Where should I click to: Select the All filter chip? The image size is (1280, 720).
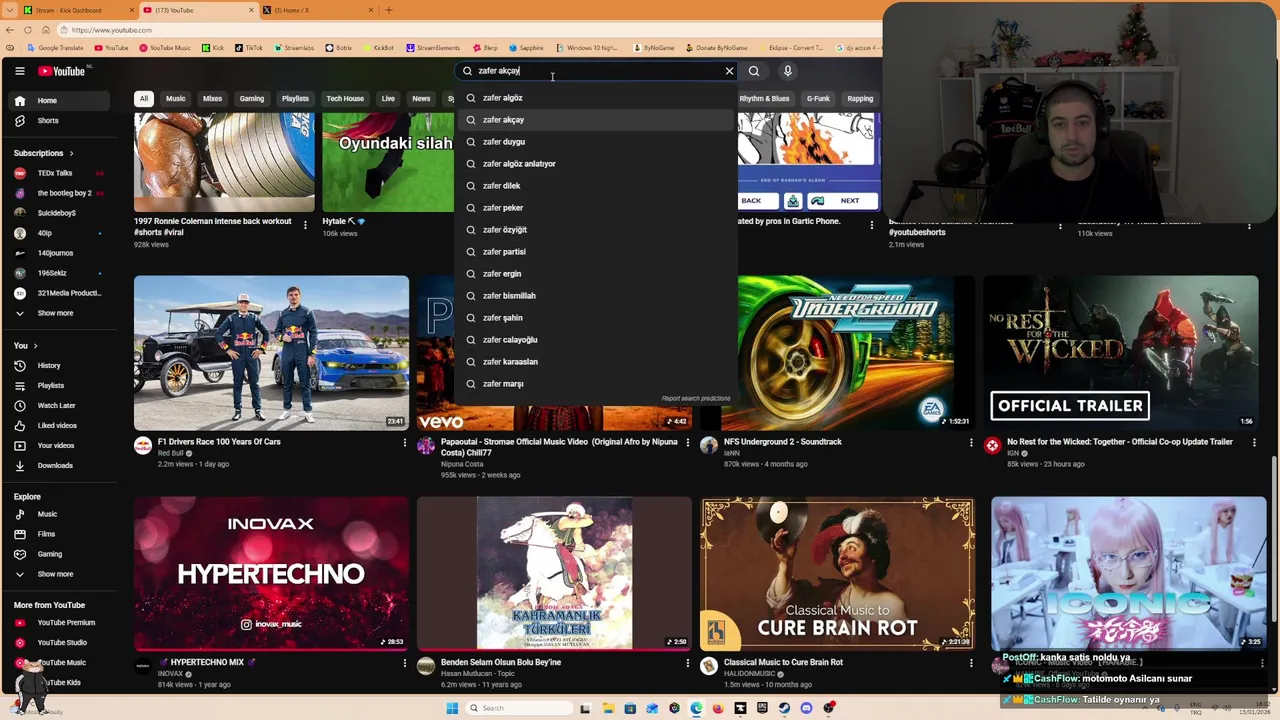[x=144, y=99]
